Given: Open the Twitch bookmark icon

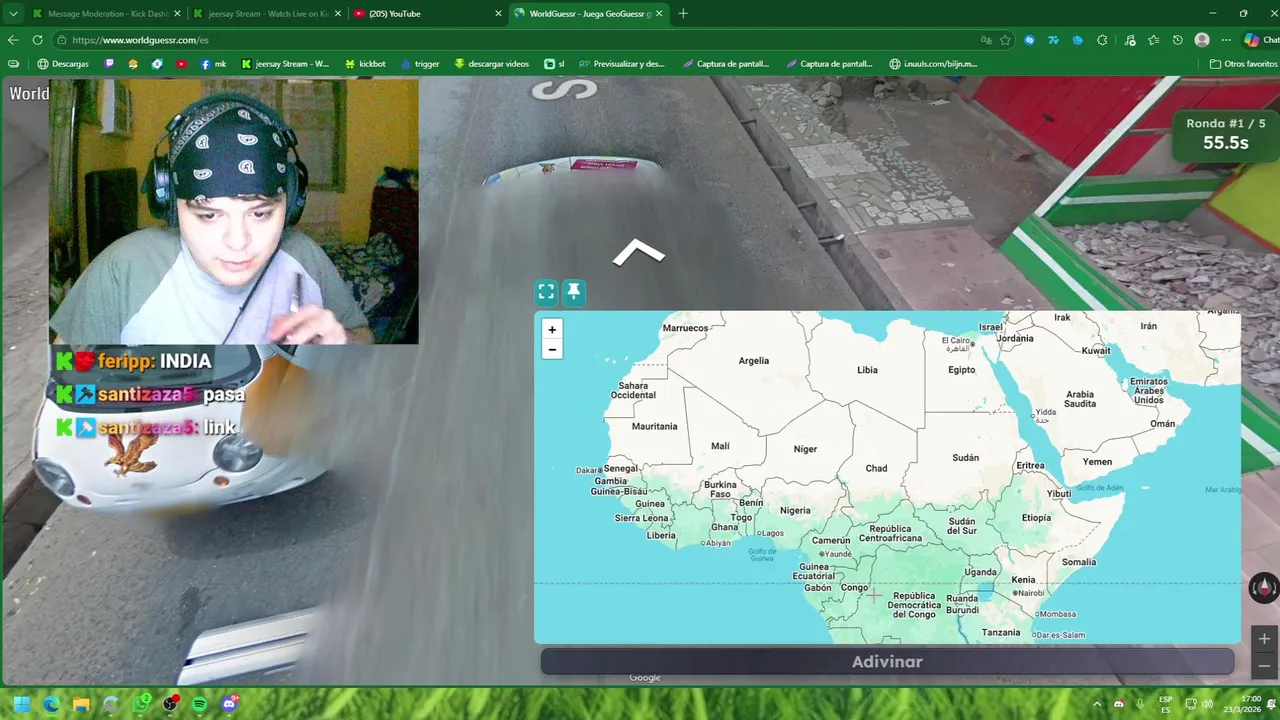Looking at the screenshot, I should coord(109,64).
